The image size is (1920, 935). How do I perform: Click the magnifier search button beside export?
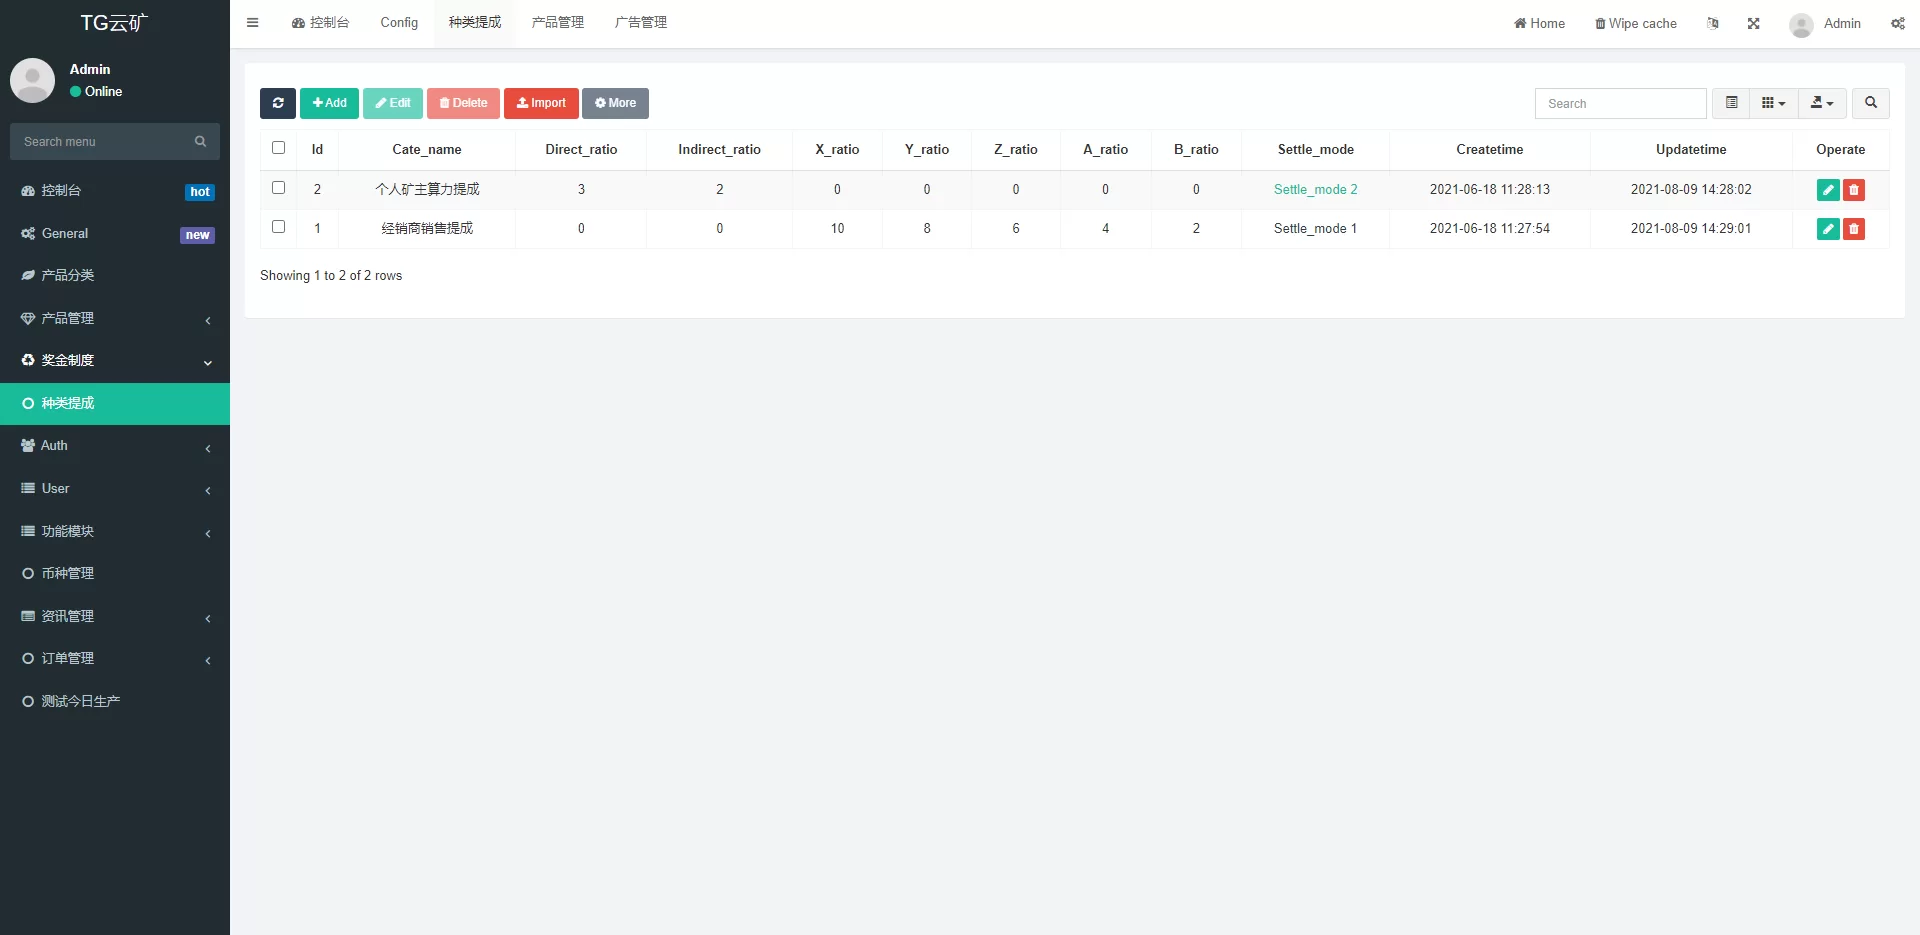(1870, 103)
